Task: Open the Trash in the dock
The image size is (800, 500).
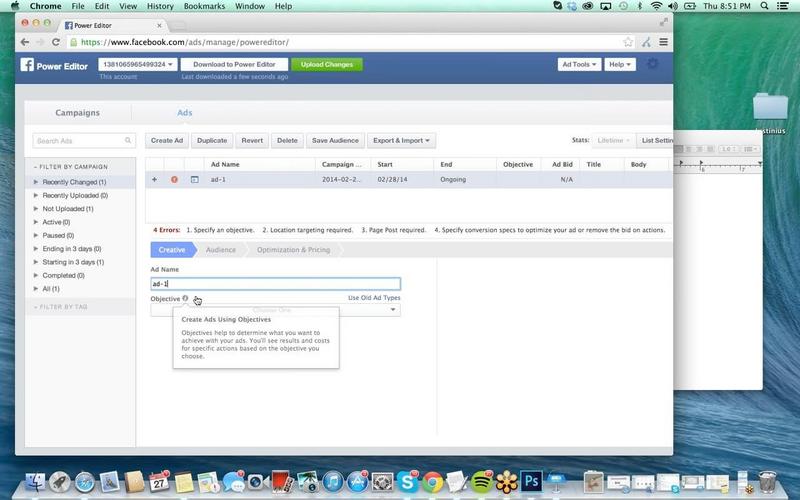Action: pyautogui.click(x=767, y=482)
